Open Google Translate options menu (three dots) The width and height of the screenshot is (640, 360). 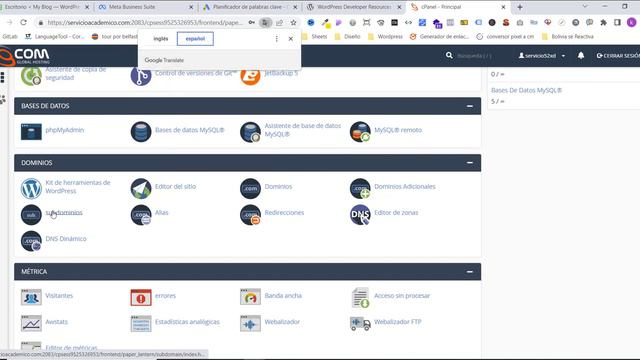277,39
